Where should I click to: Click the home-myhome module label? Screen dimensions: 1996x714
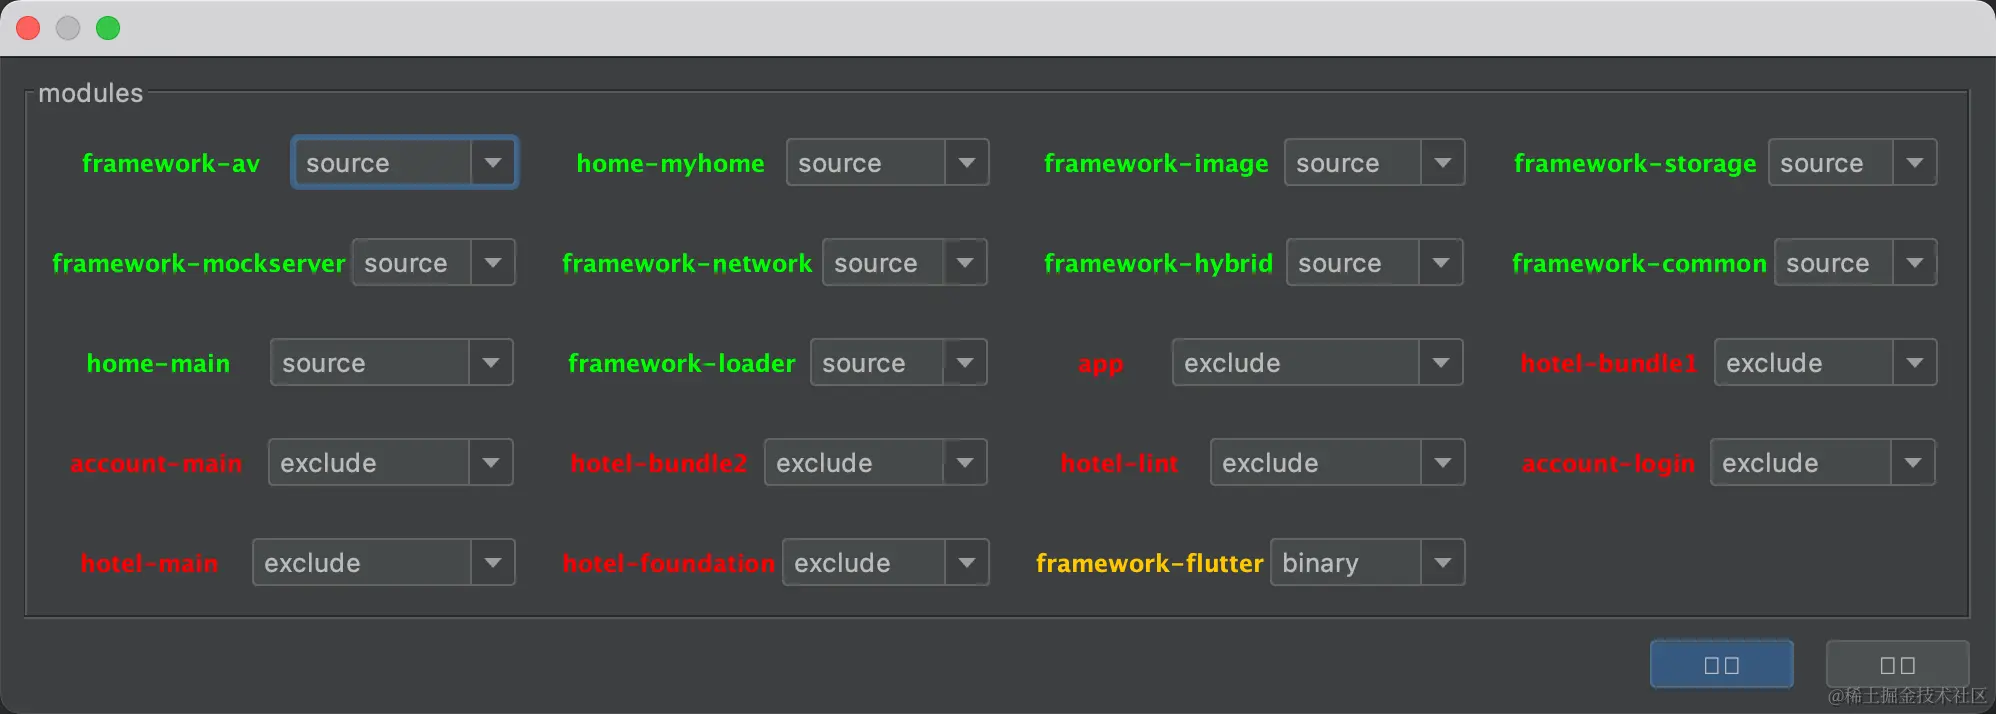pyautogui.click(x=670, y=163)
